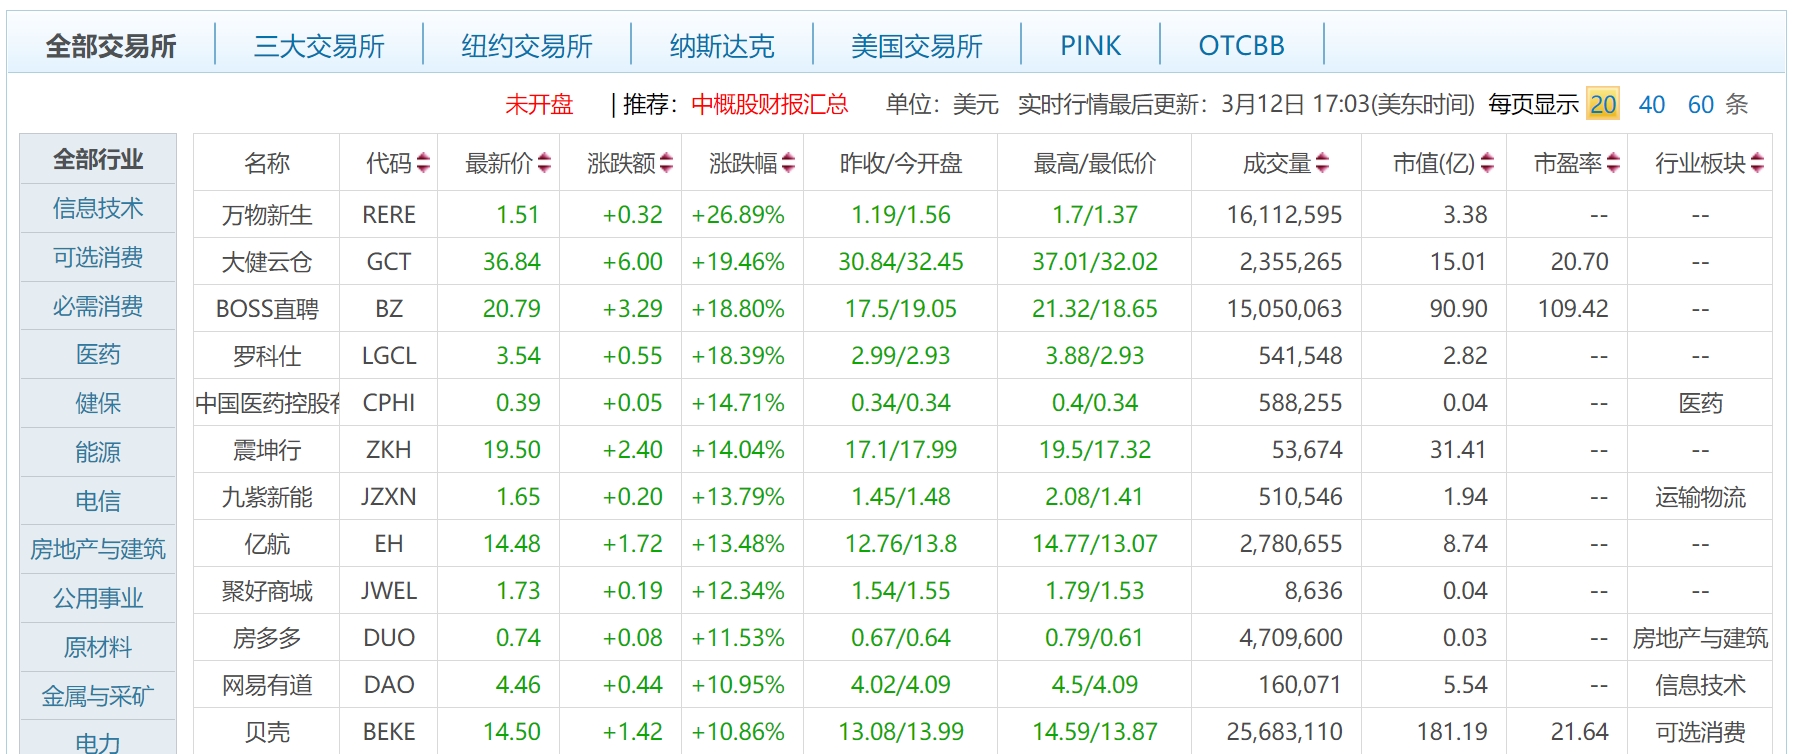The width and height of the screenshot is (1796, 754).
Task: Click ticker code JWEL
Action: (389, 591)
